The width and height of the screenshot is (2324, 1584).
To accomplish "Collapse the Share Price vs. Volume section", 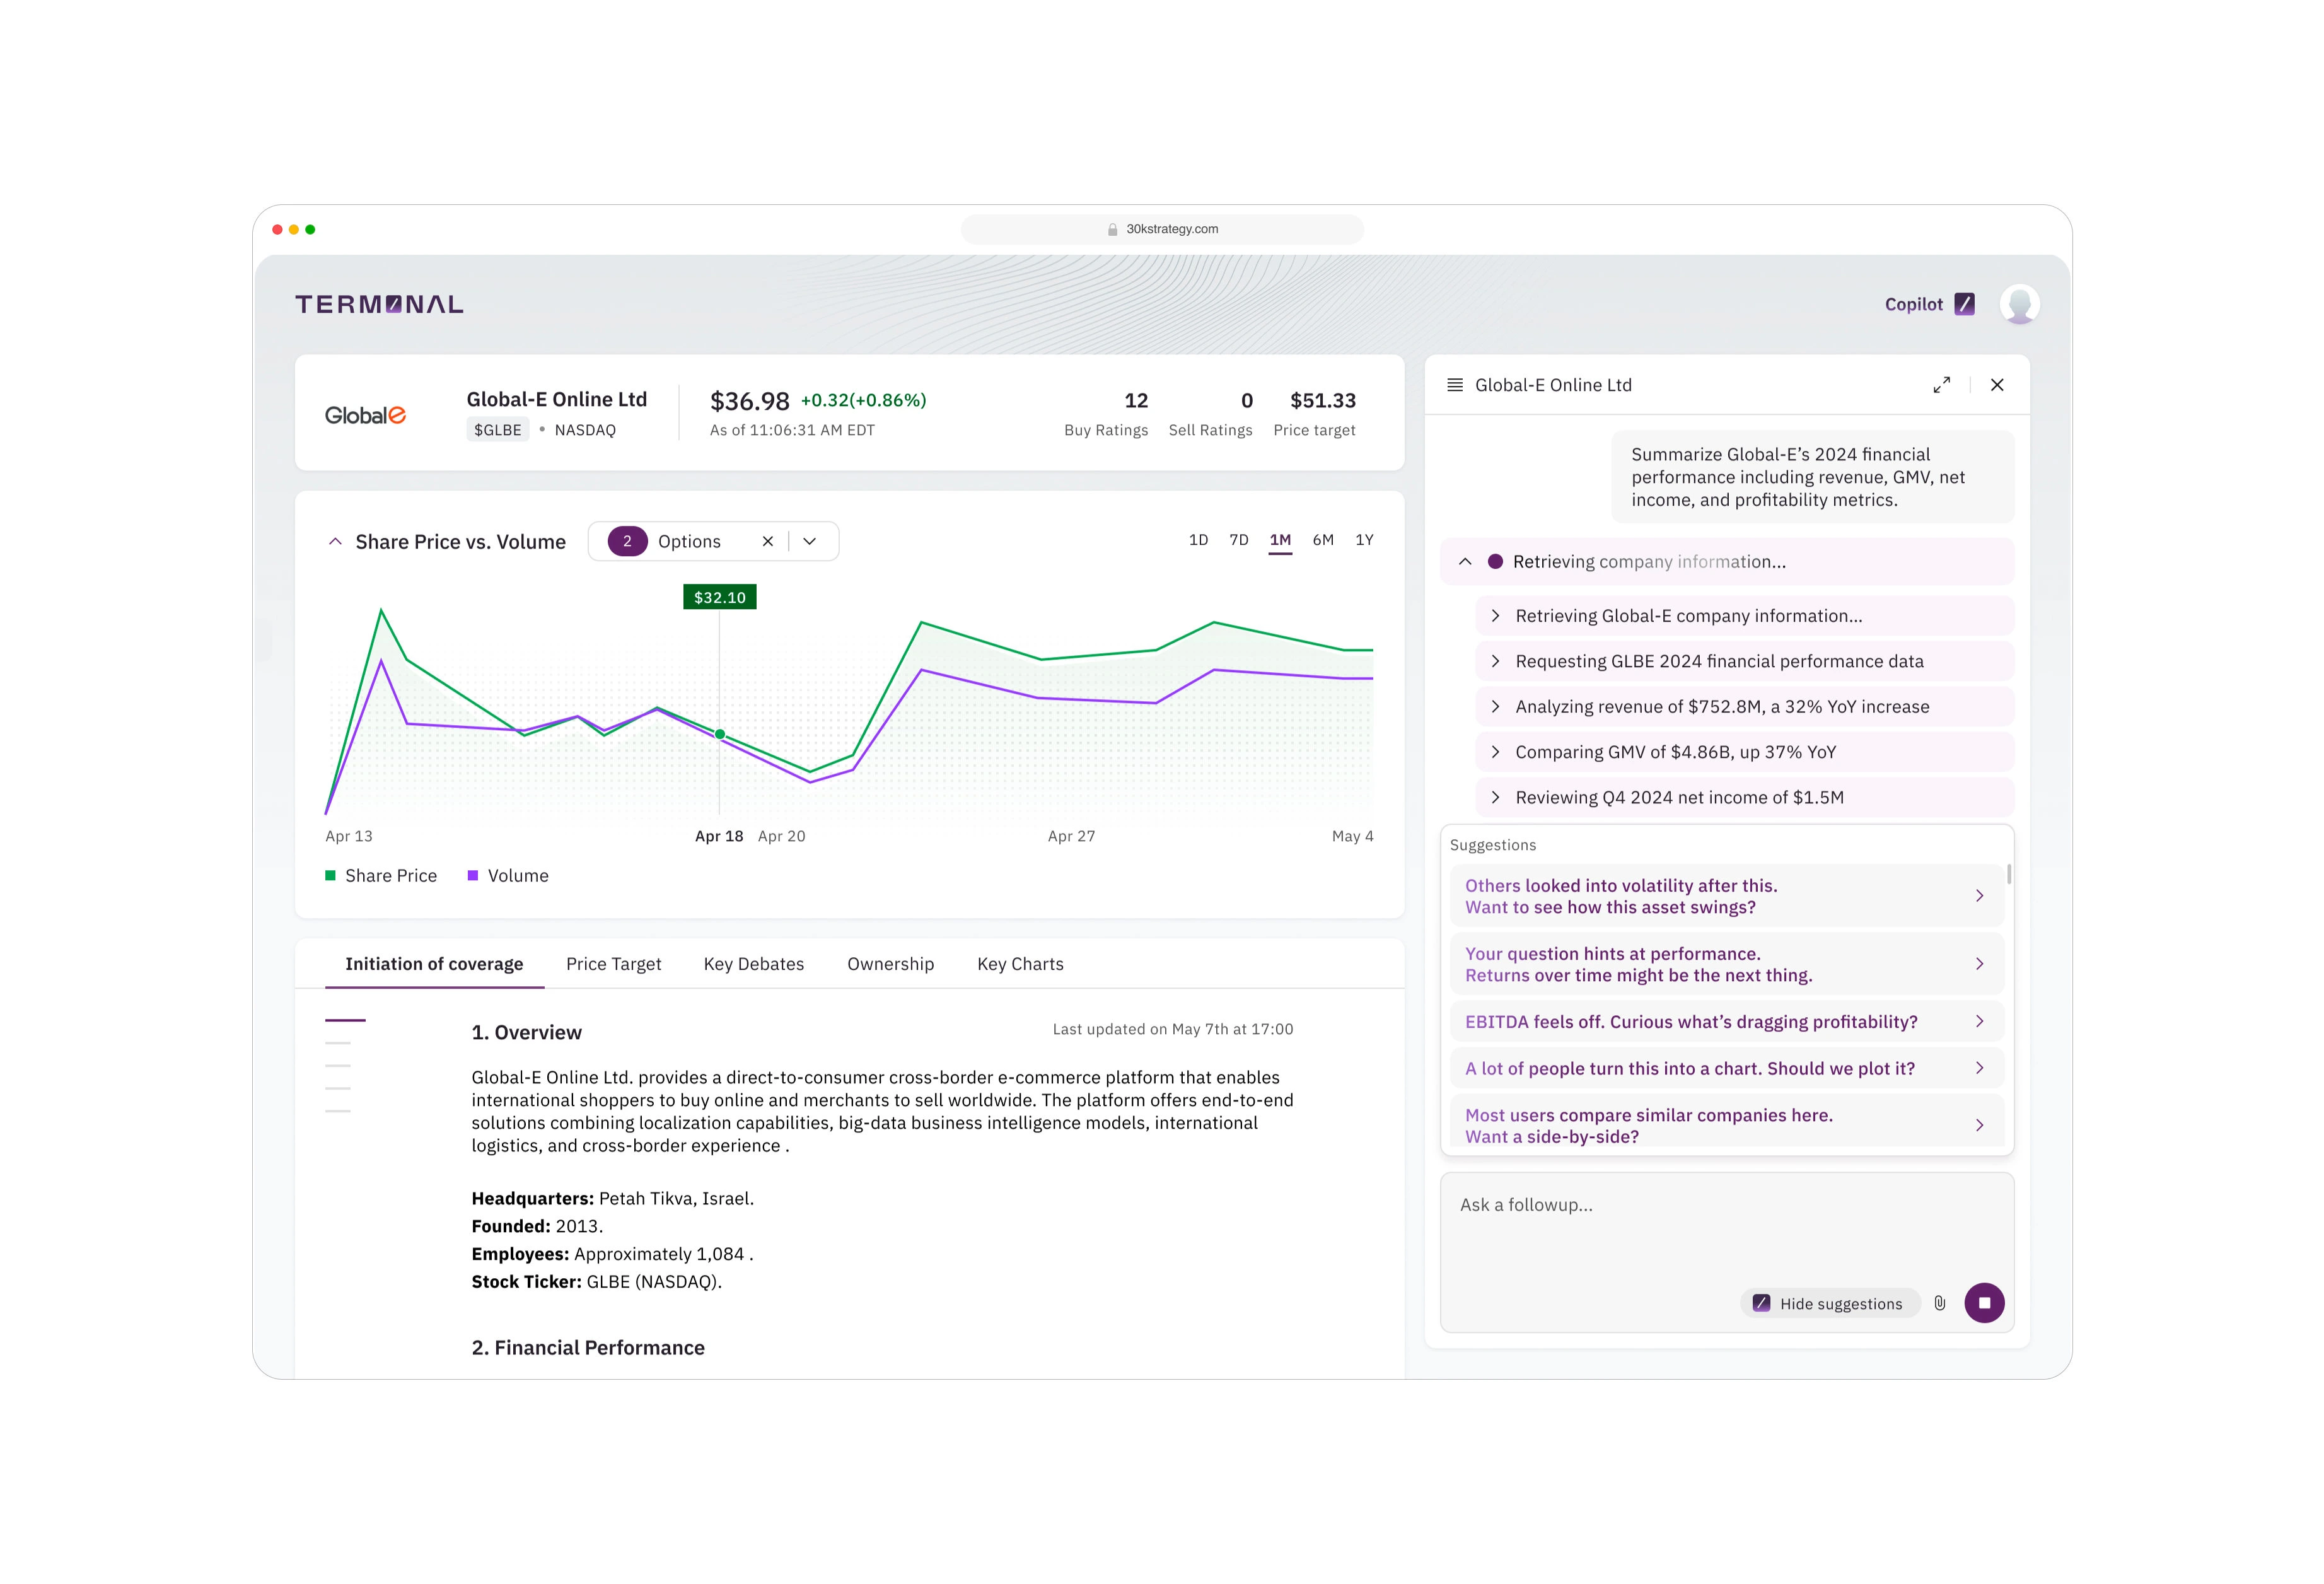I will [x=336, y=541].
